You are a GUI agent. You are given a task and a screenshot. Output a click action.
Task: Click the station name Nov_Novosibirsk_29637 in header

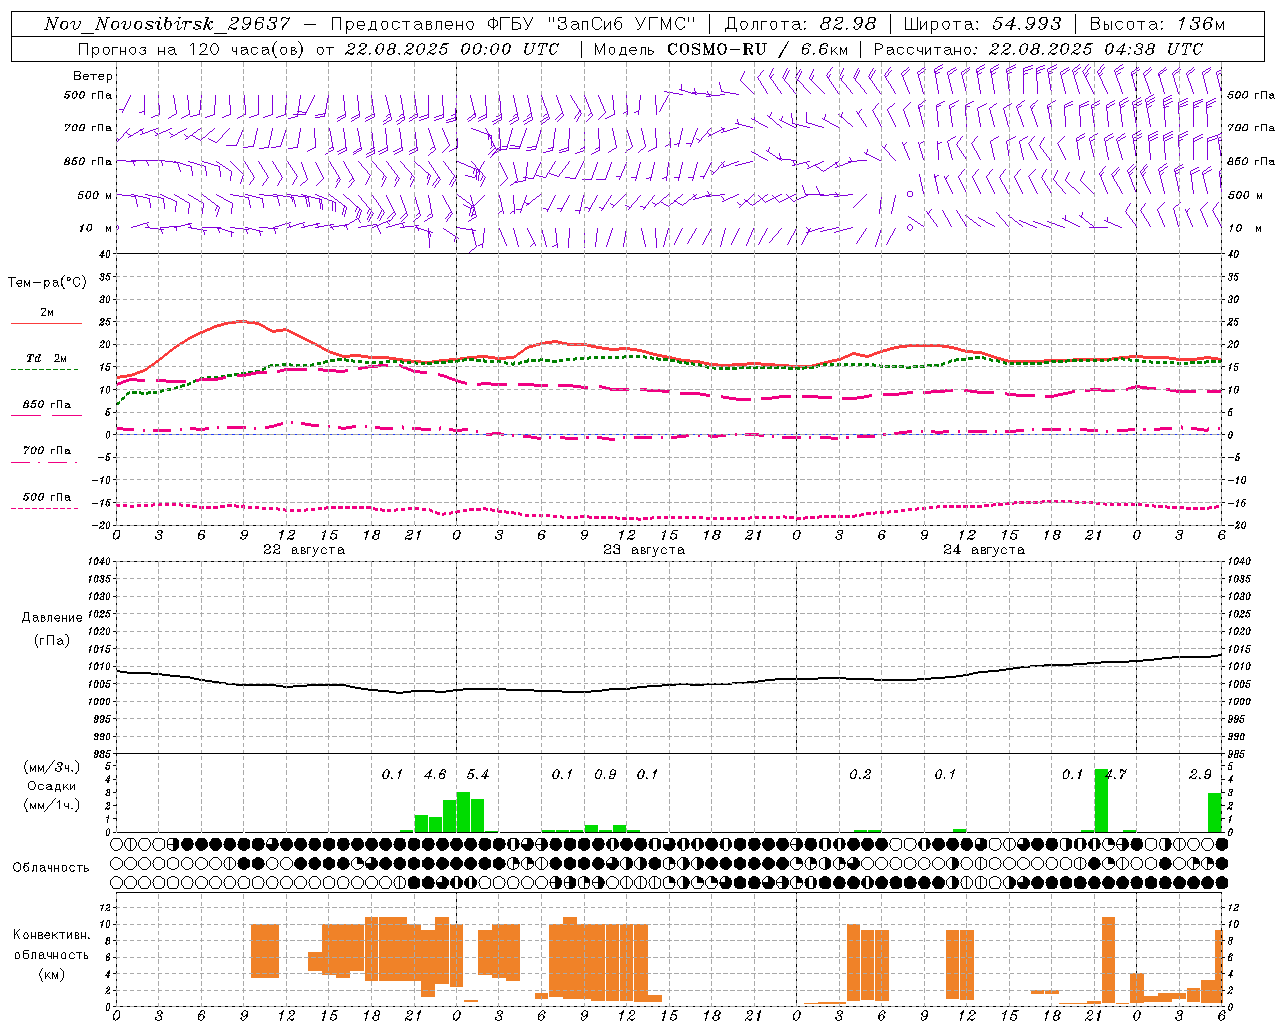[167, 24]
